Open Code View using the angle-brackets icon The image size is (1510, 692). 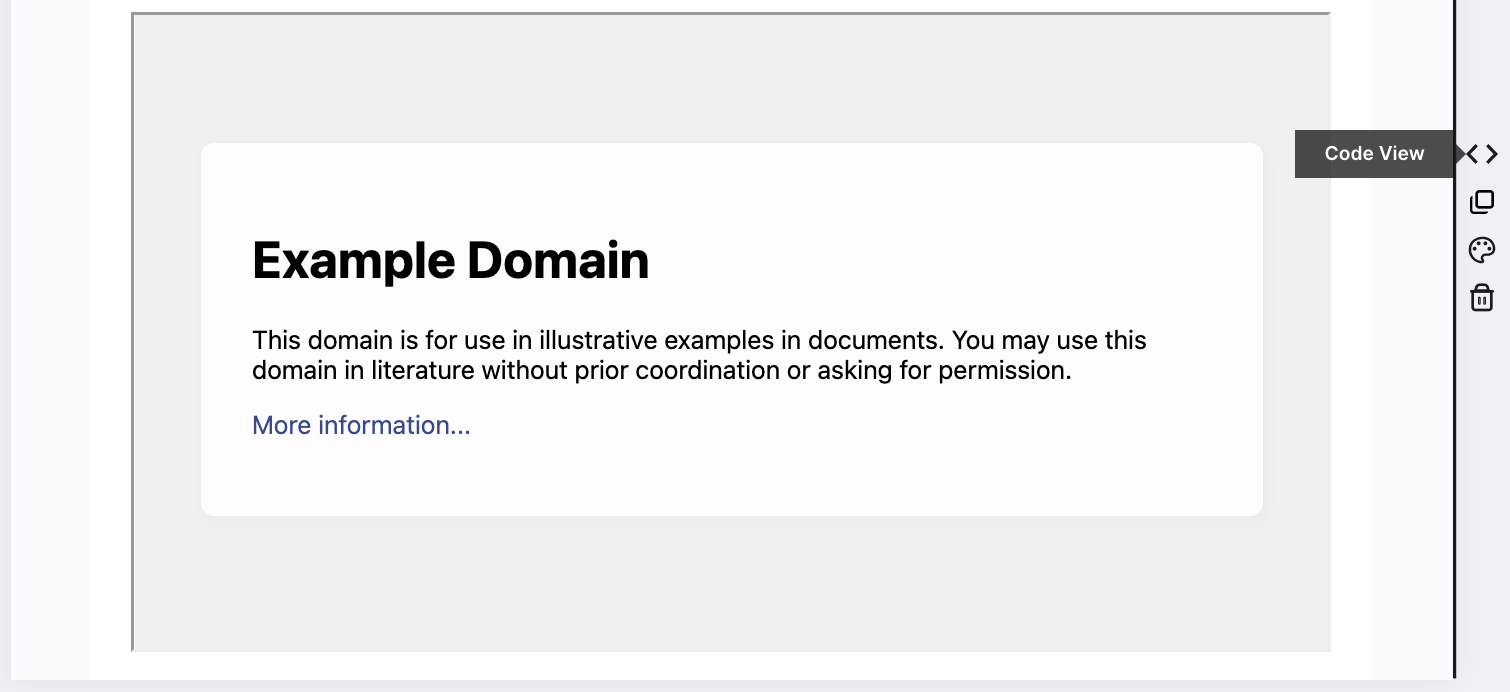point(1481,153)
